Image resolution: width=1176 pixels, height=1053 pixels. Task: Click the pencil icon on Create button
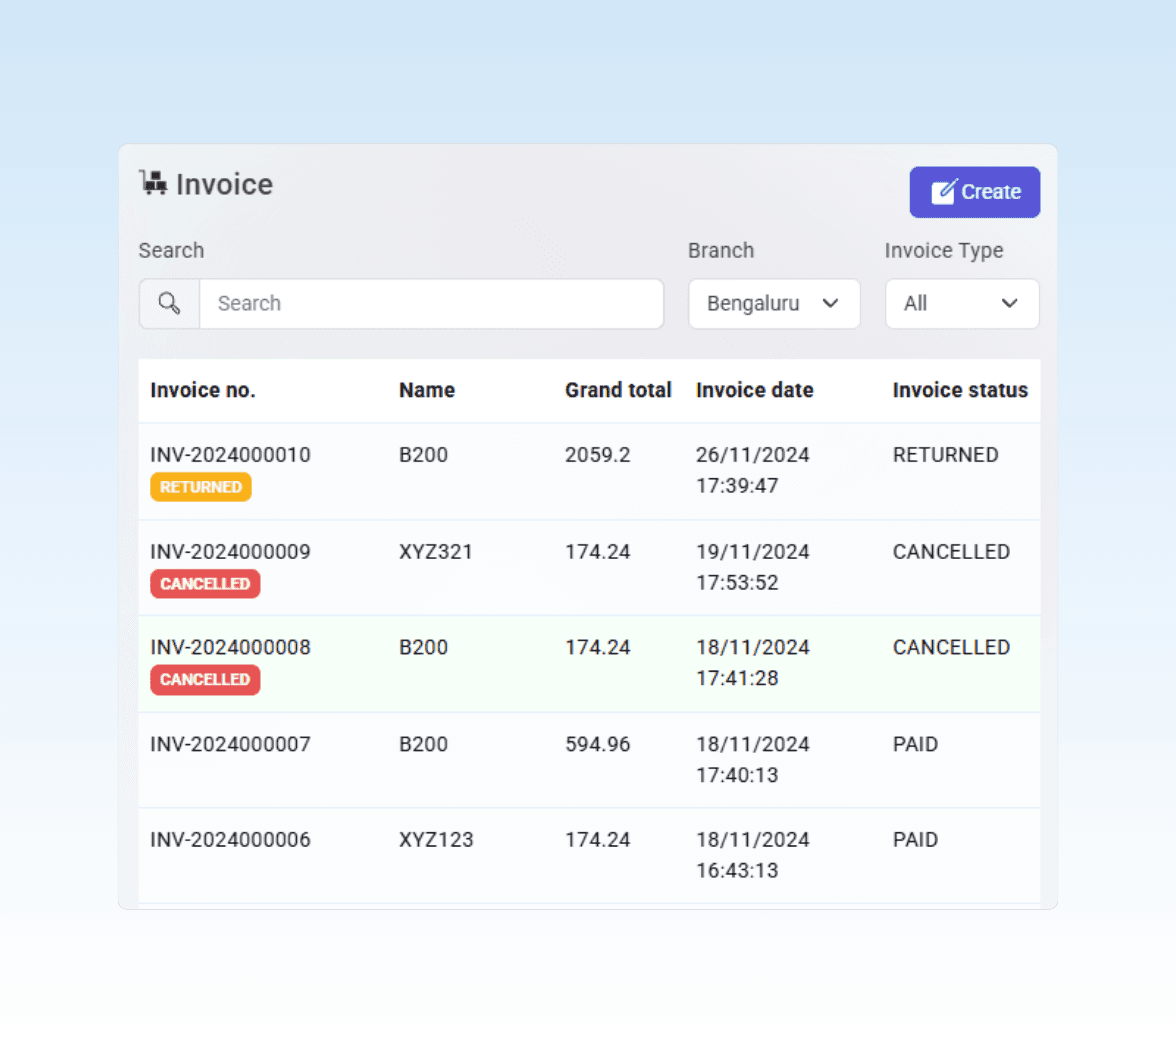943,192
